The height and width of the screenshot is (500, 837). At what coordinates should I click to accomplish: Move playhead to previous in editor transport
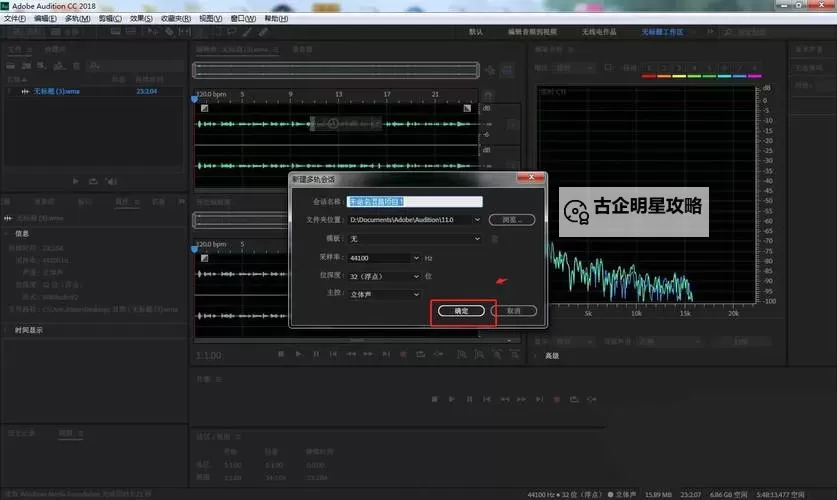coord(333,354)
